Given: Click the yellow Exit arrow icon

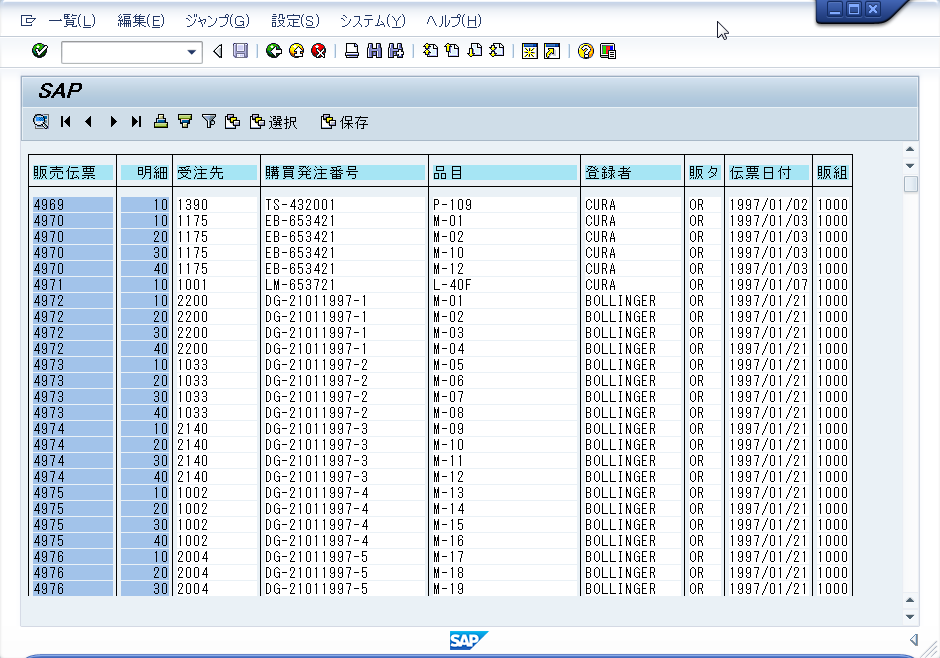Looking at the screenshot, I should click(x=296, y=51).
